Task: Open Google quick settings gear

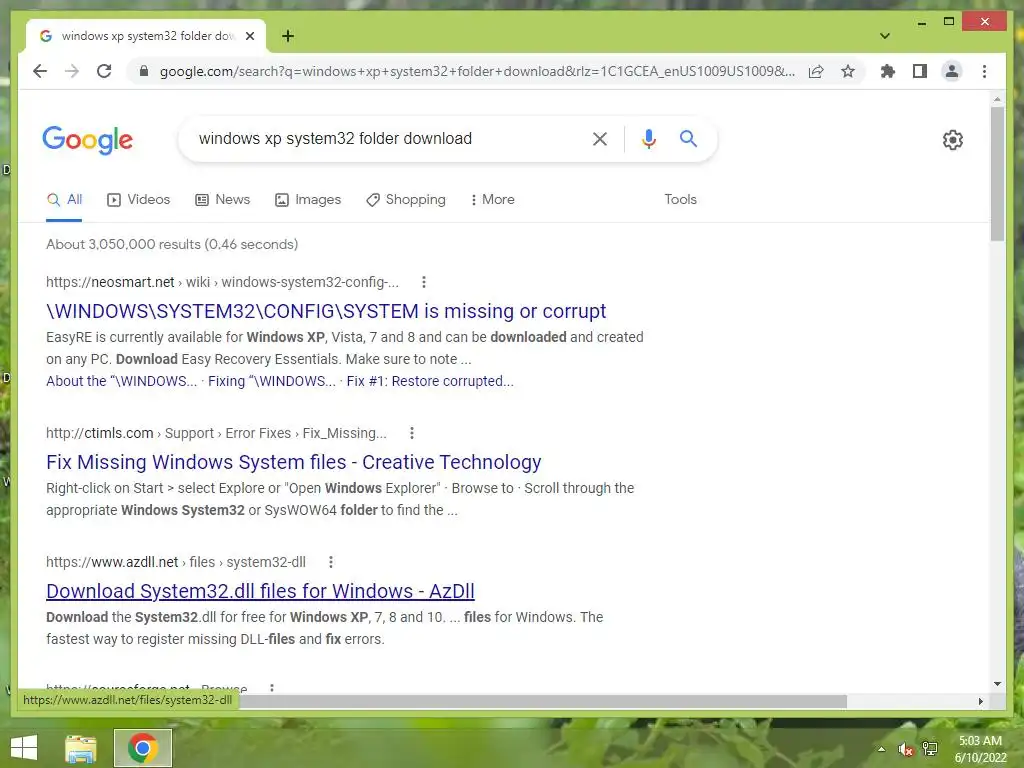Action: click(x=953, y=140)
